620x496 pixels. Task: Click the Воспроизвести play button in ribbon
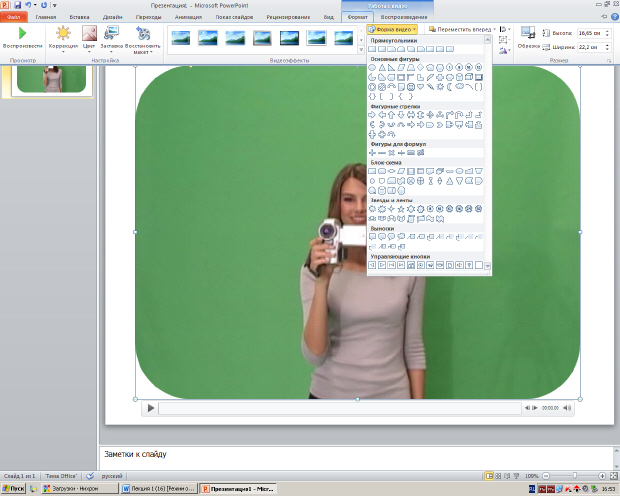coord(22,38)
